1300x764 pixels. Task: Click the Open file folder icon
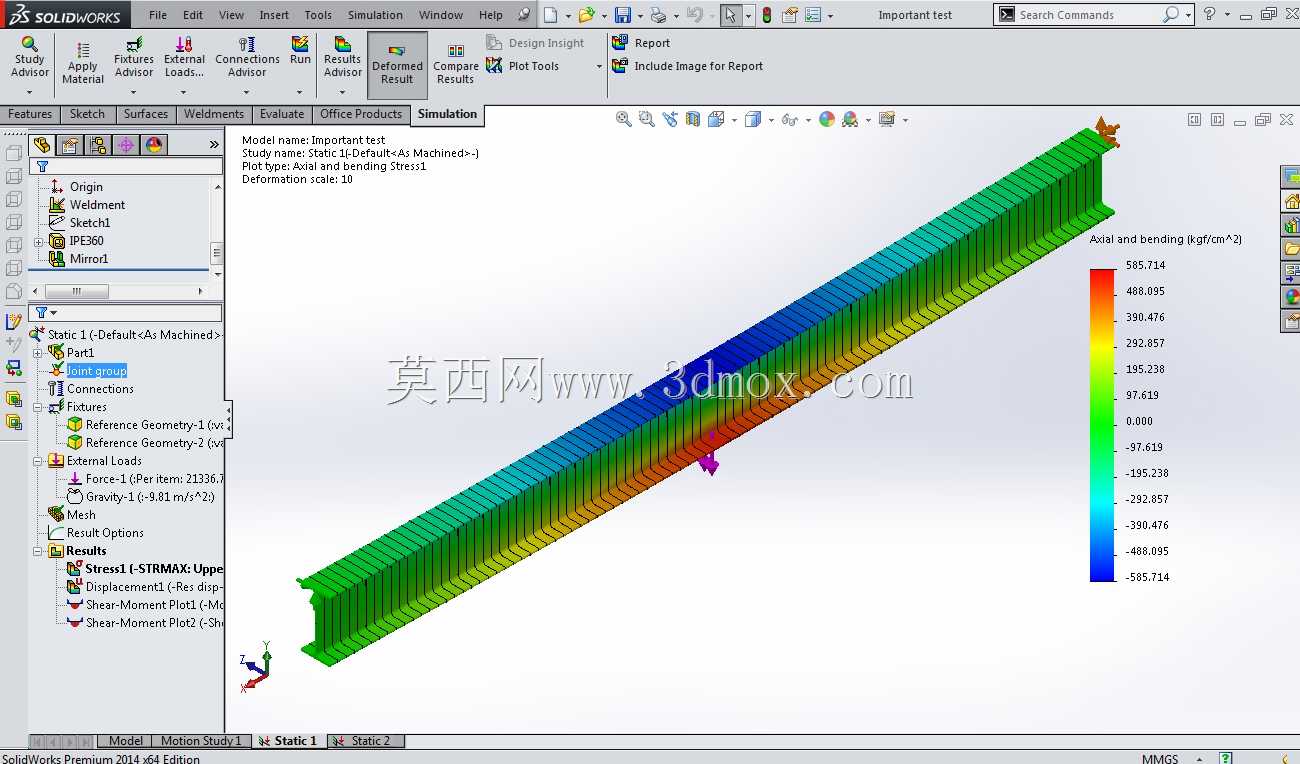(586, 15)
